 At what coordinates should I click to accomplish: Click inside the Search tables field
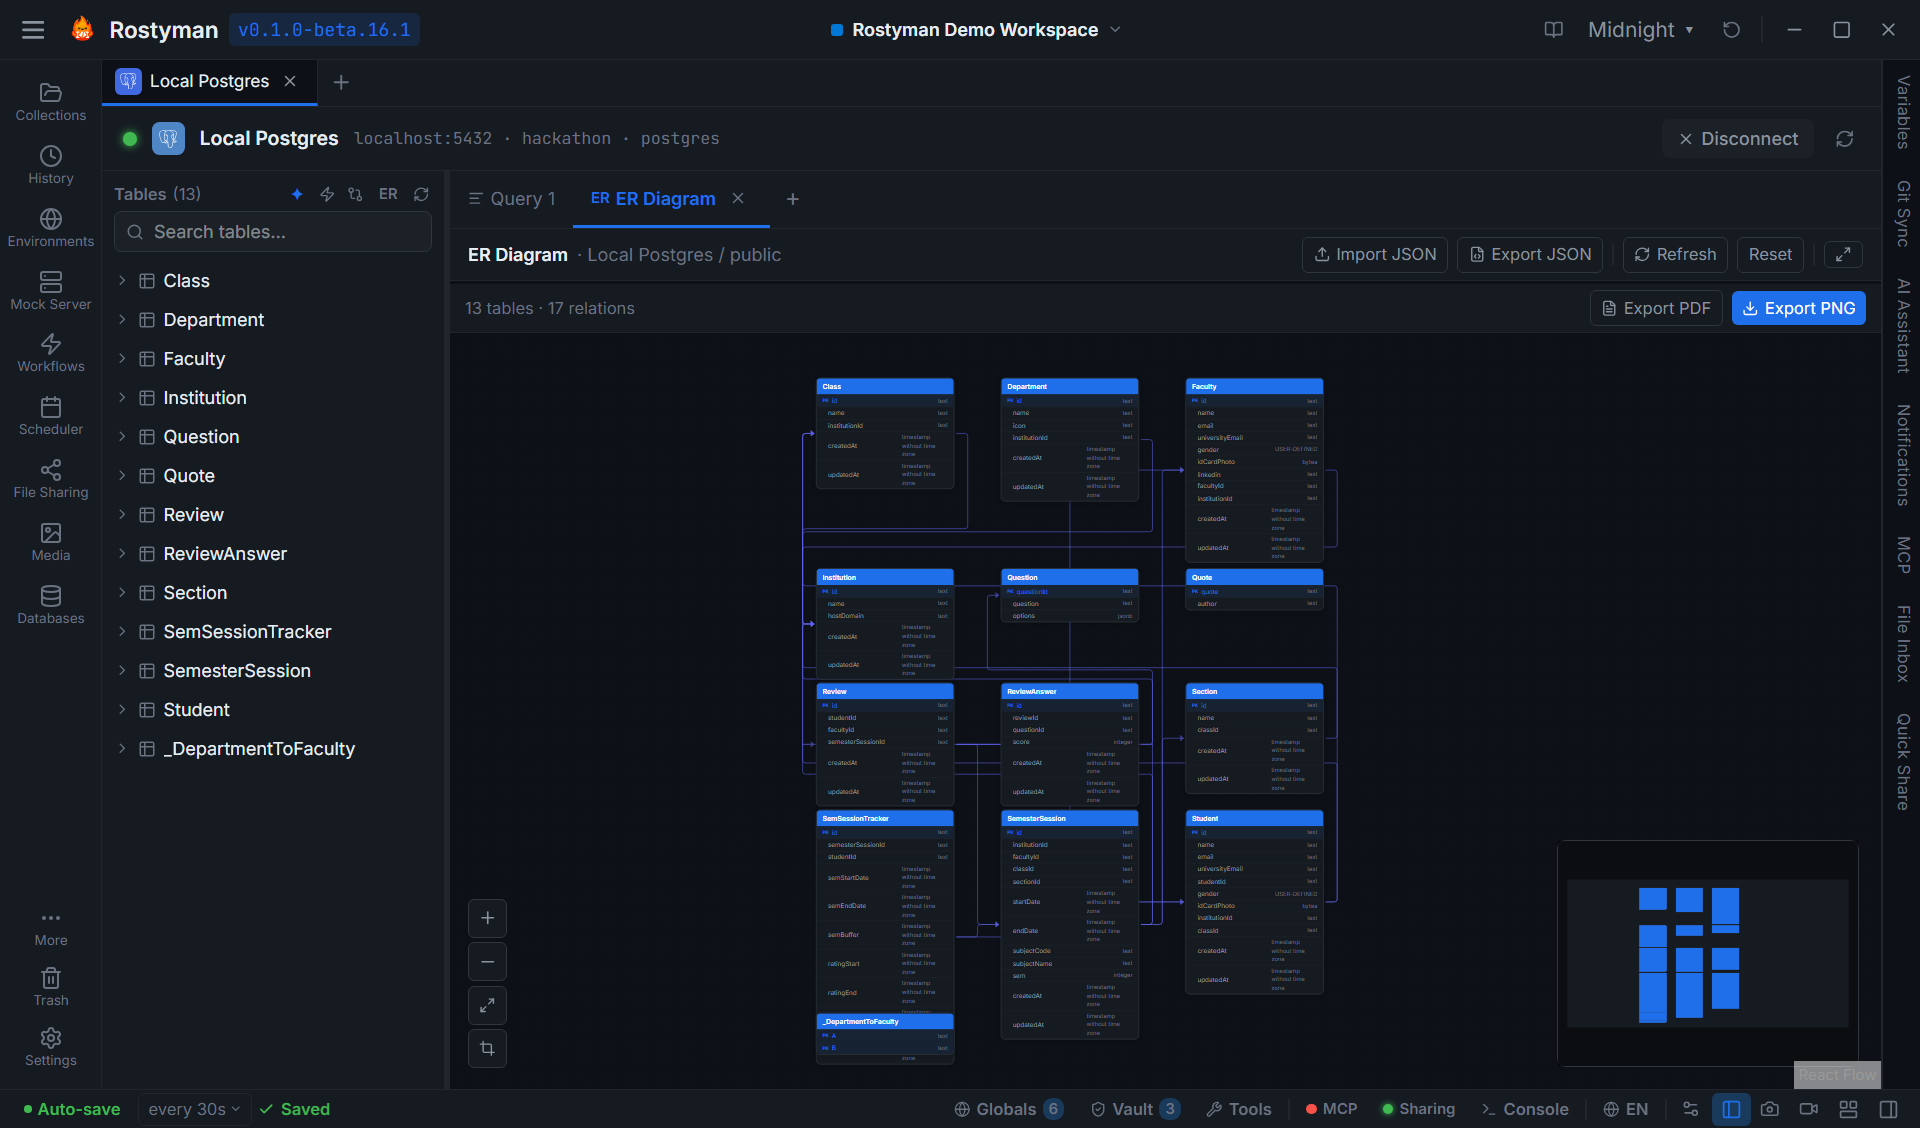[273, 232]
